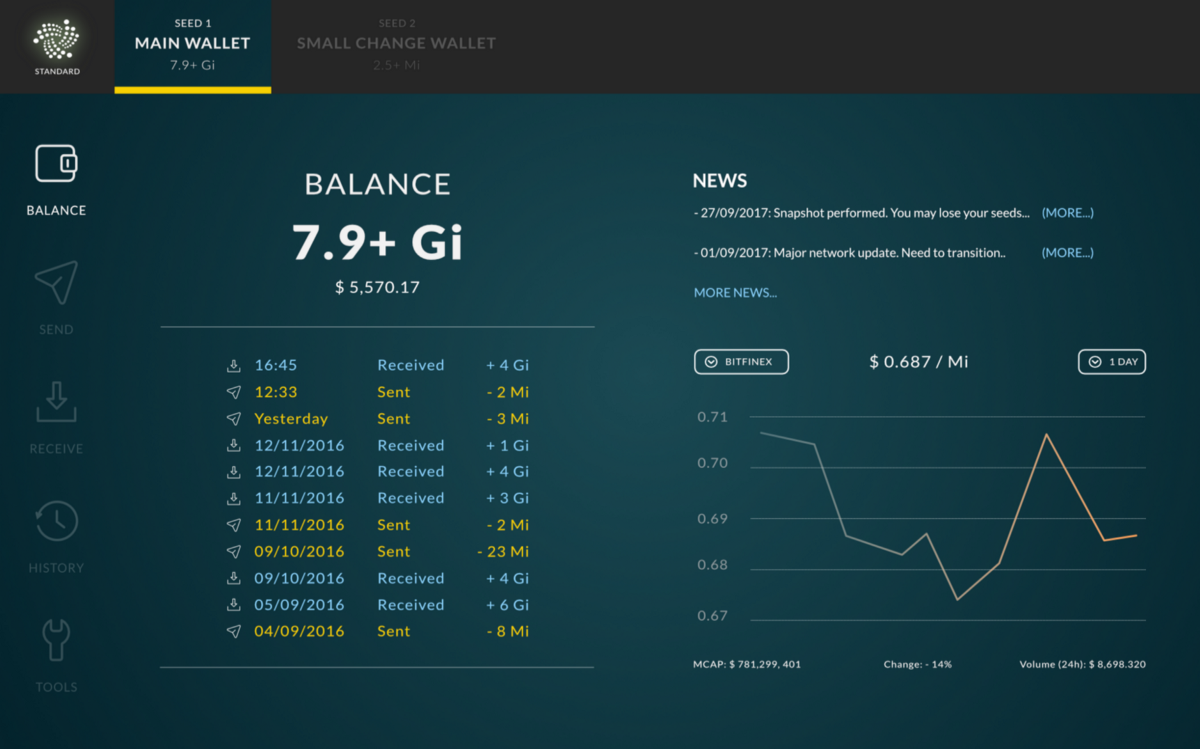This screenshot has height=749, width=1200.
Task: Open the Tools wrench icon
Action: [56, 640]
